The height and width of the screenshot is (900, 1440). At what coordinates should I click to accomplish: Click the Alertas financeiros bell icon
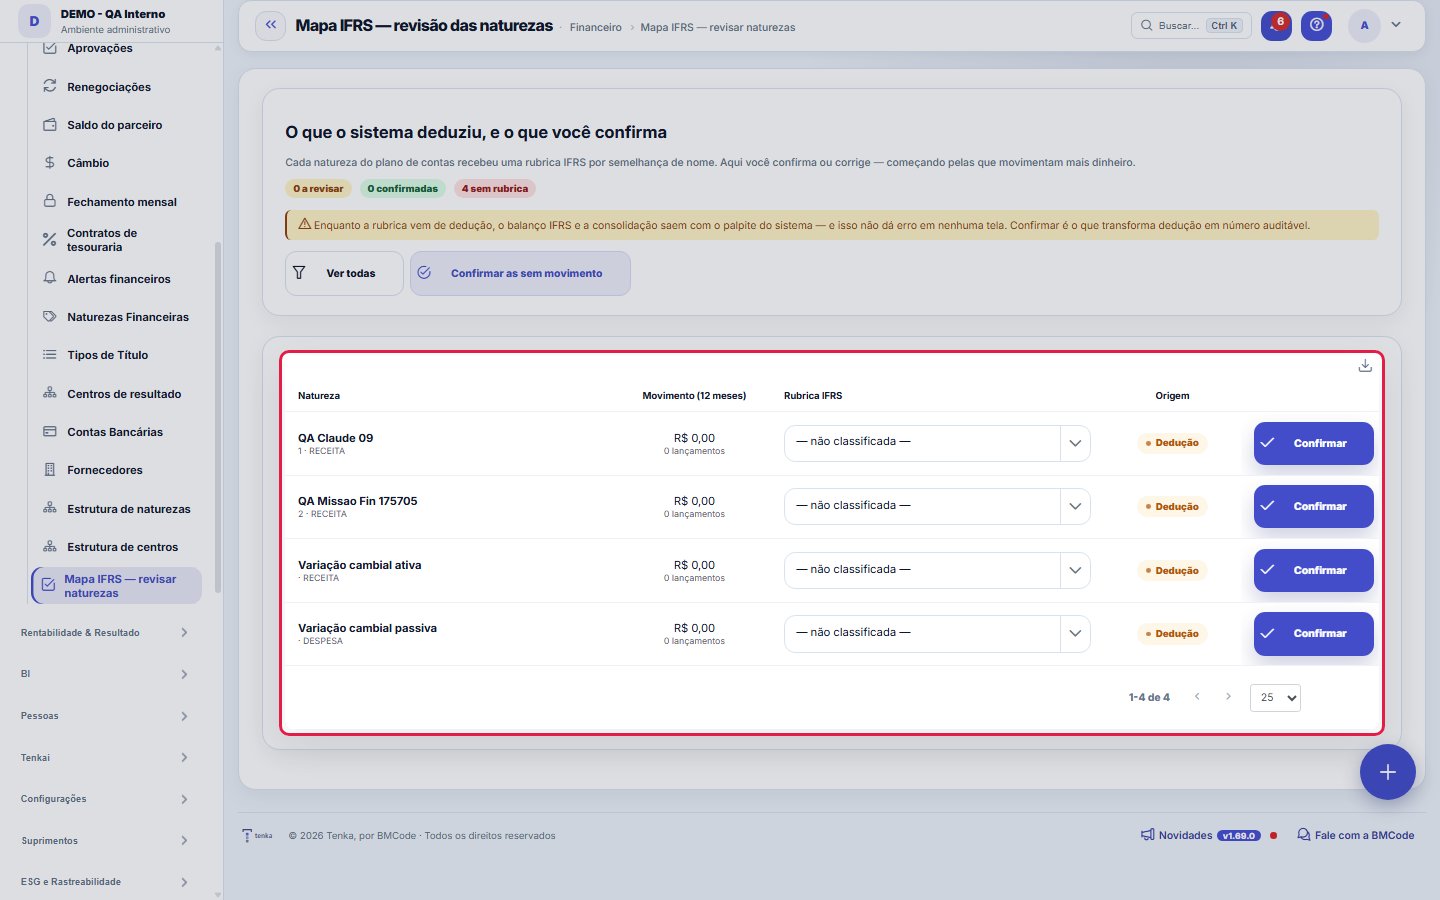pyautogui.click(x=50, y=278)
